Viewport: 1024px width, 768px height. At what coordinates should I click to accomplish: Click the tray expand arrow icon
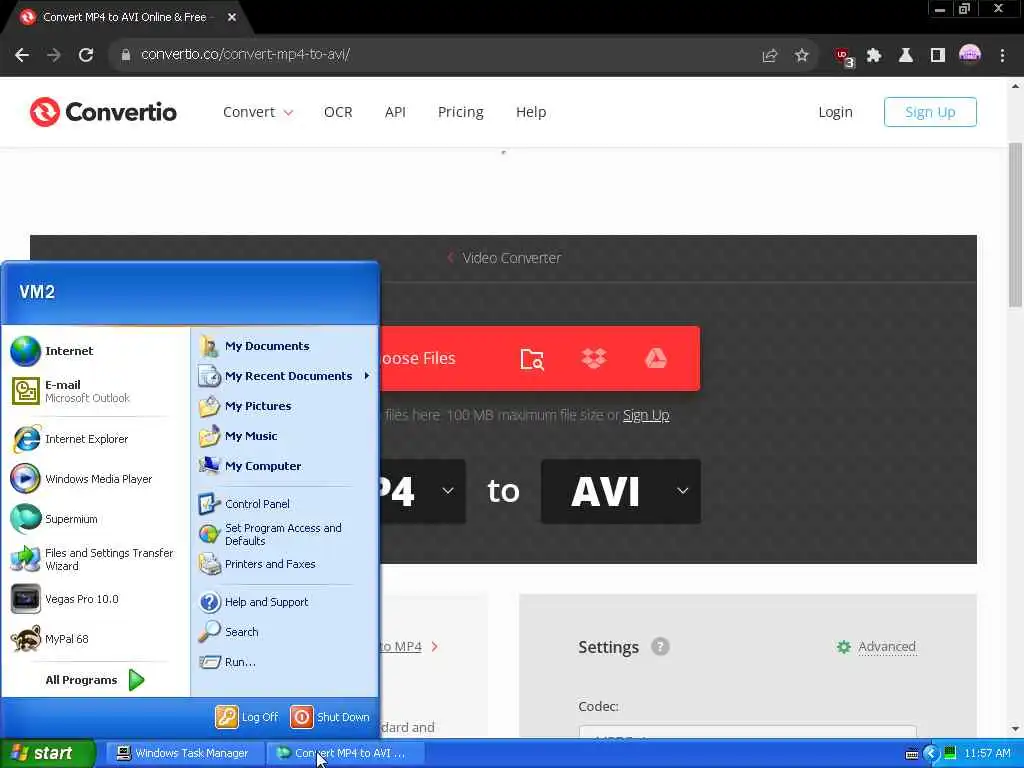pos(931,753)
